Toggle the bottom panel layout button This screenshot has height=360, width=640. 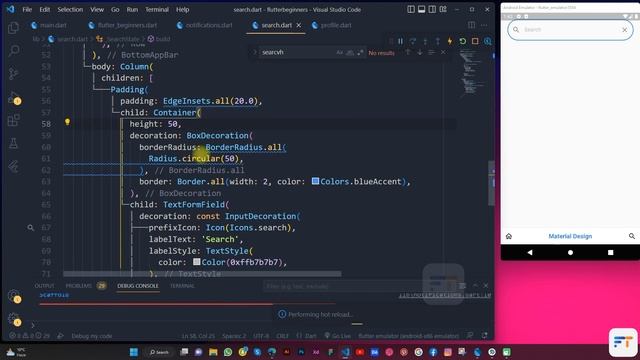pyautogui.click(x=422, y=9)
